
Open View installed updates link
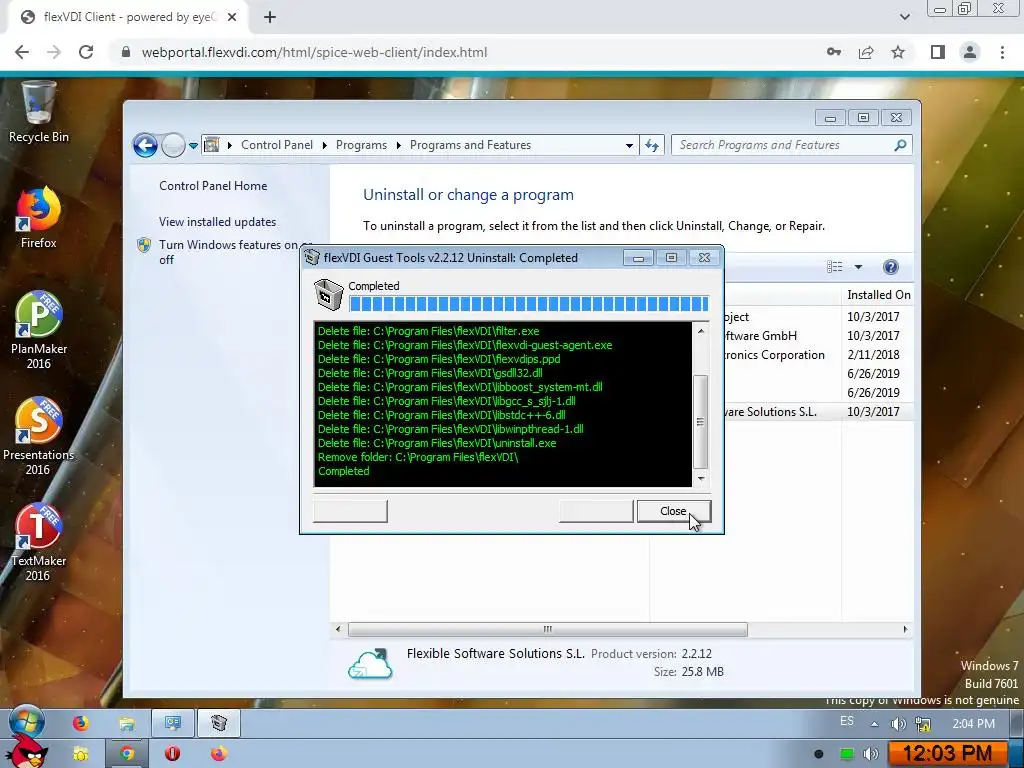(x=217, y=221)
